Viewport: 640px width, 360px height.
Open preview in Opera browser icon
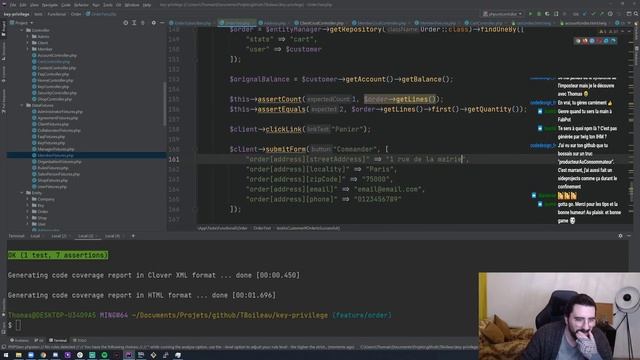tap(599, 41)
